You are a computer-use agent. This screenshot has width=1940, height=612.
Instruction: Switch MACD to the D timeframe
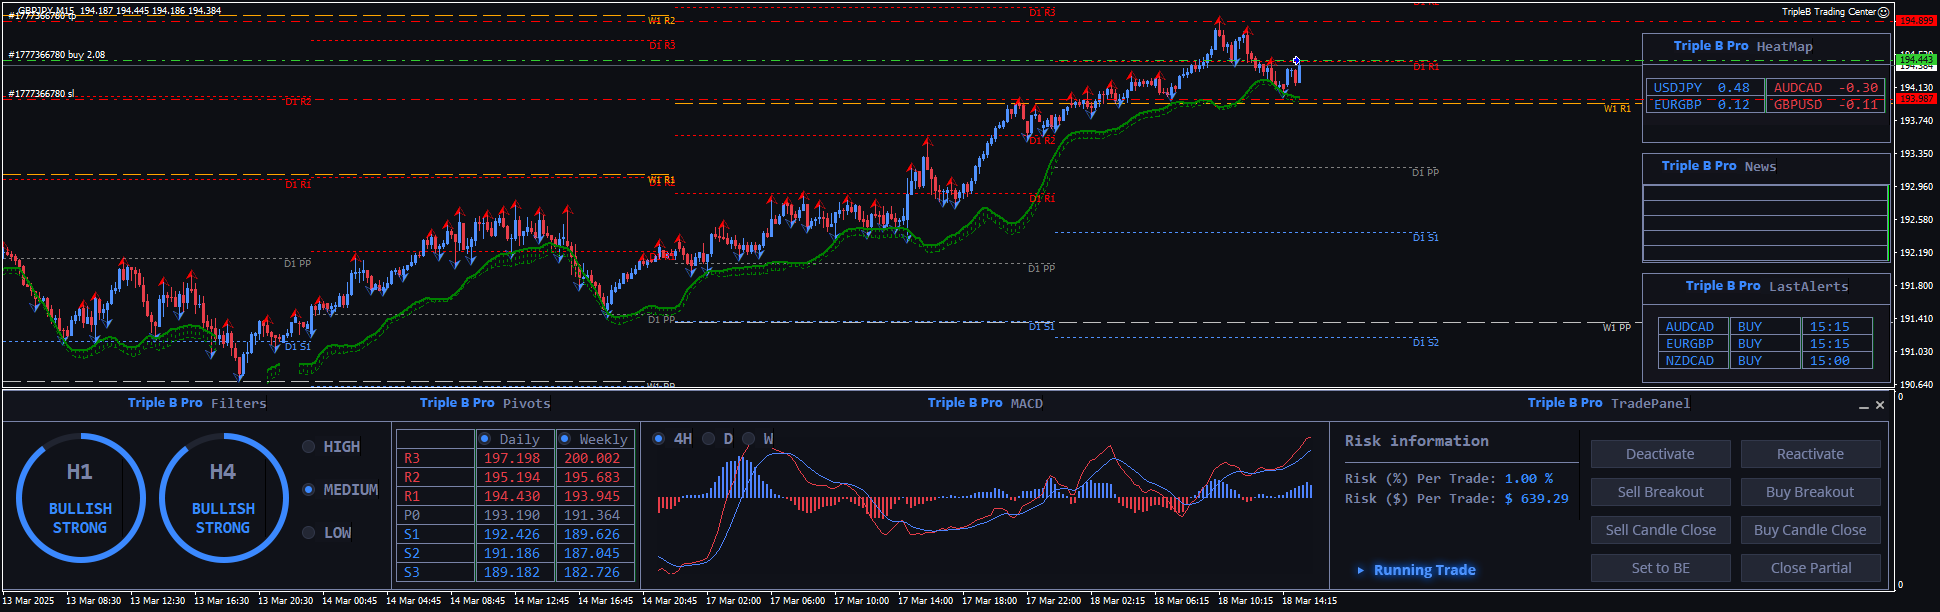pos(709,439)
